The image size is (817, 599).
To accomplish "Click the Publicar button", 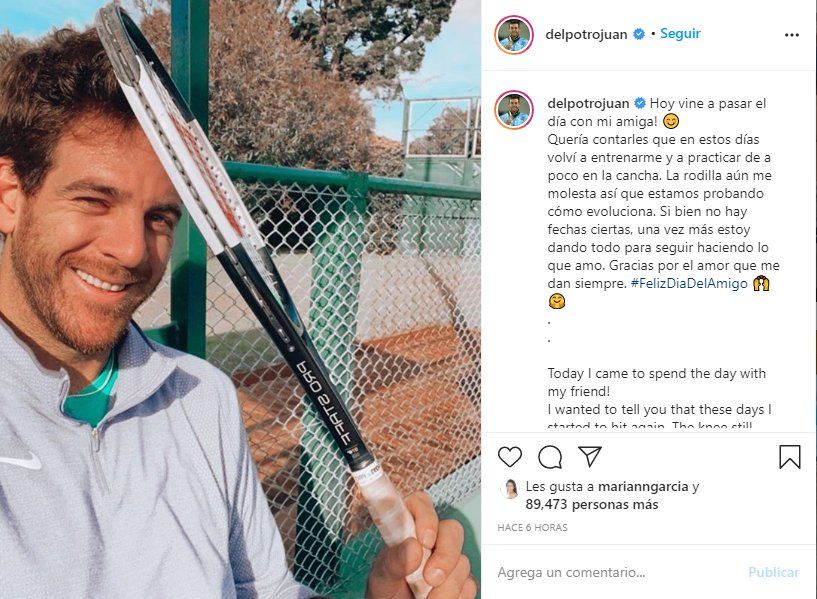I will coord(773,572).
